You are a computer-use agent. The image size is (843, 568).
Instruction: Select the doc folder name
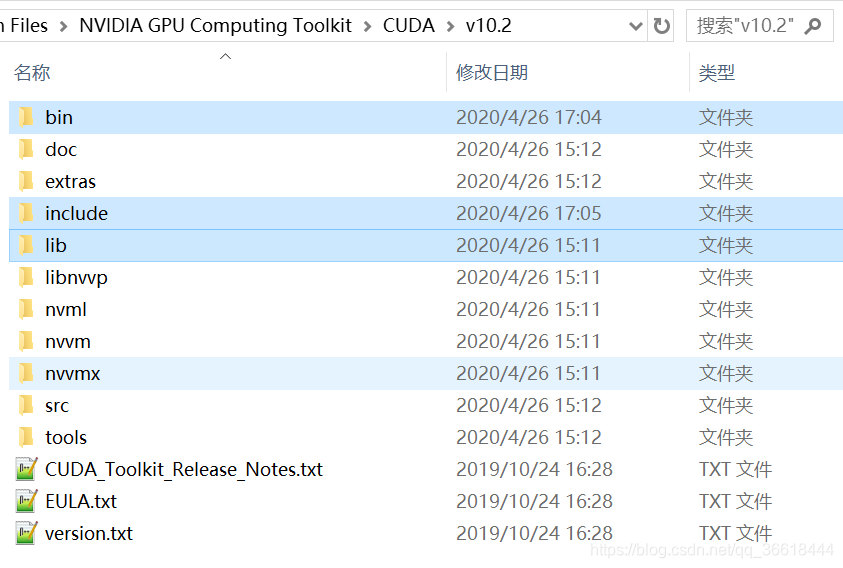pos(61,150)
